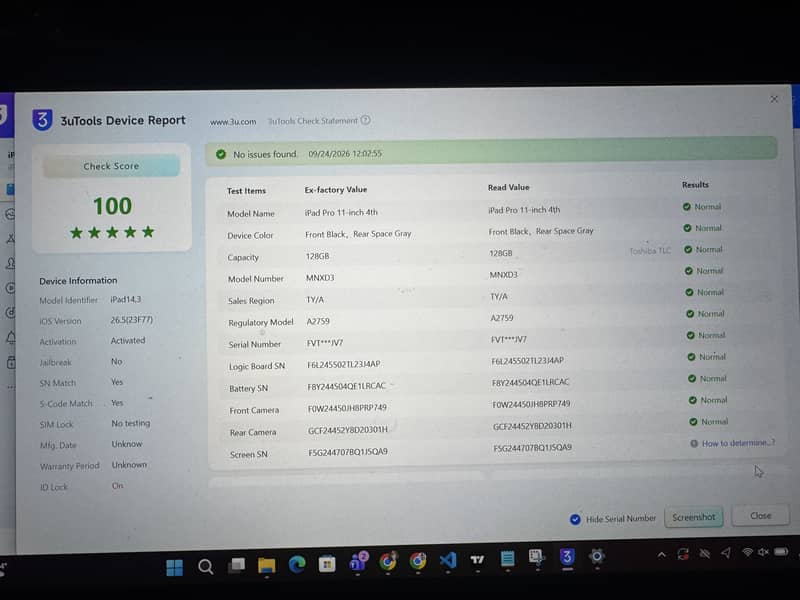Open the Windows Start menu
Screen dimensions: 800x600
point(174,567)
